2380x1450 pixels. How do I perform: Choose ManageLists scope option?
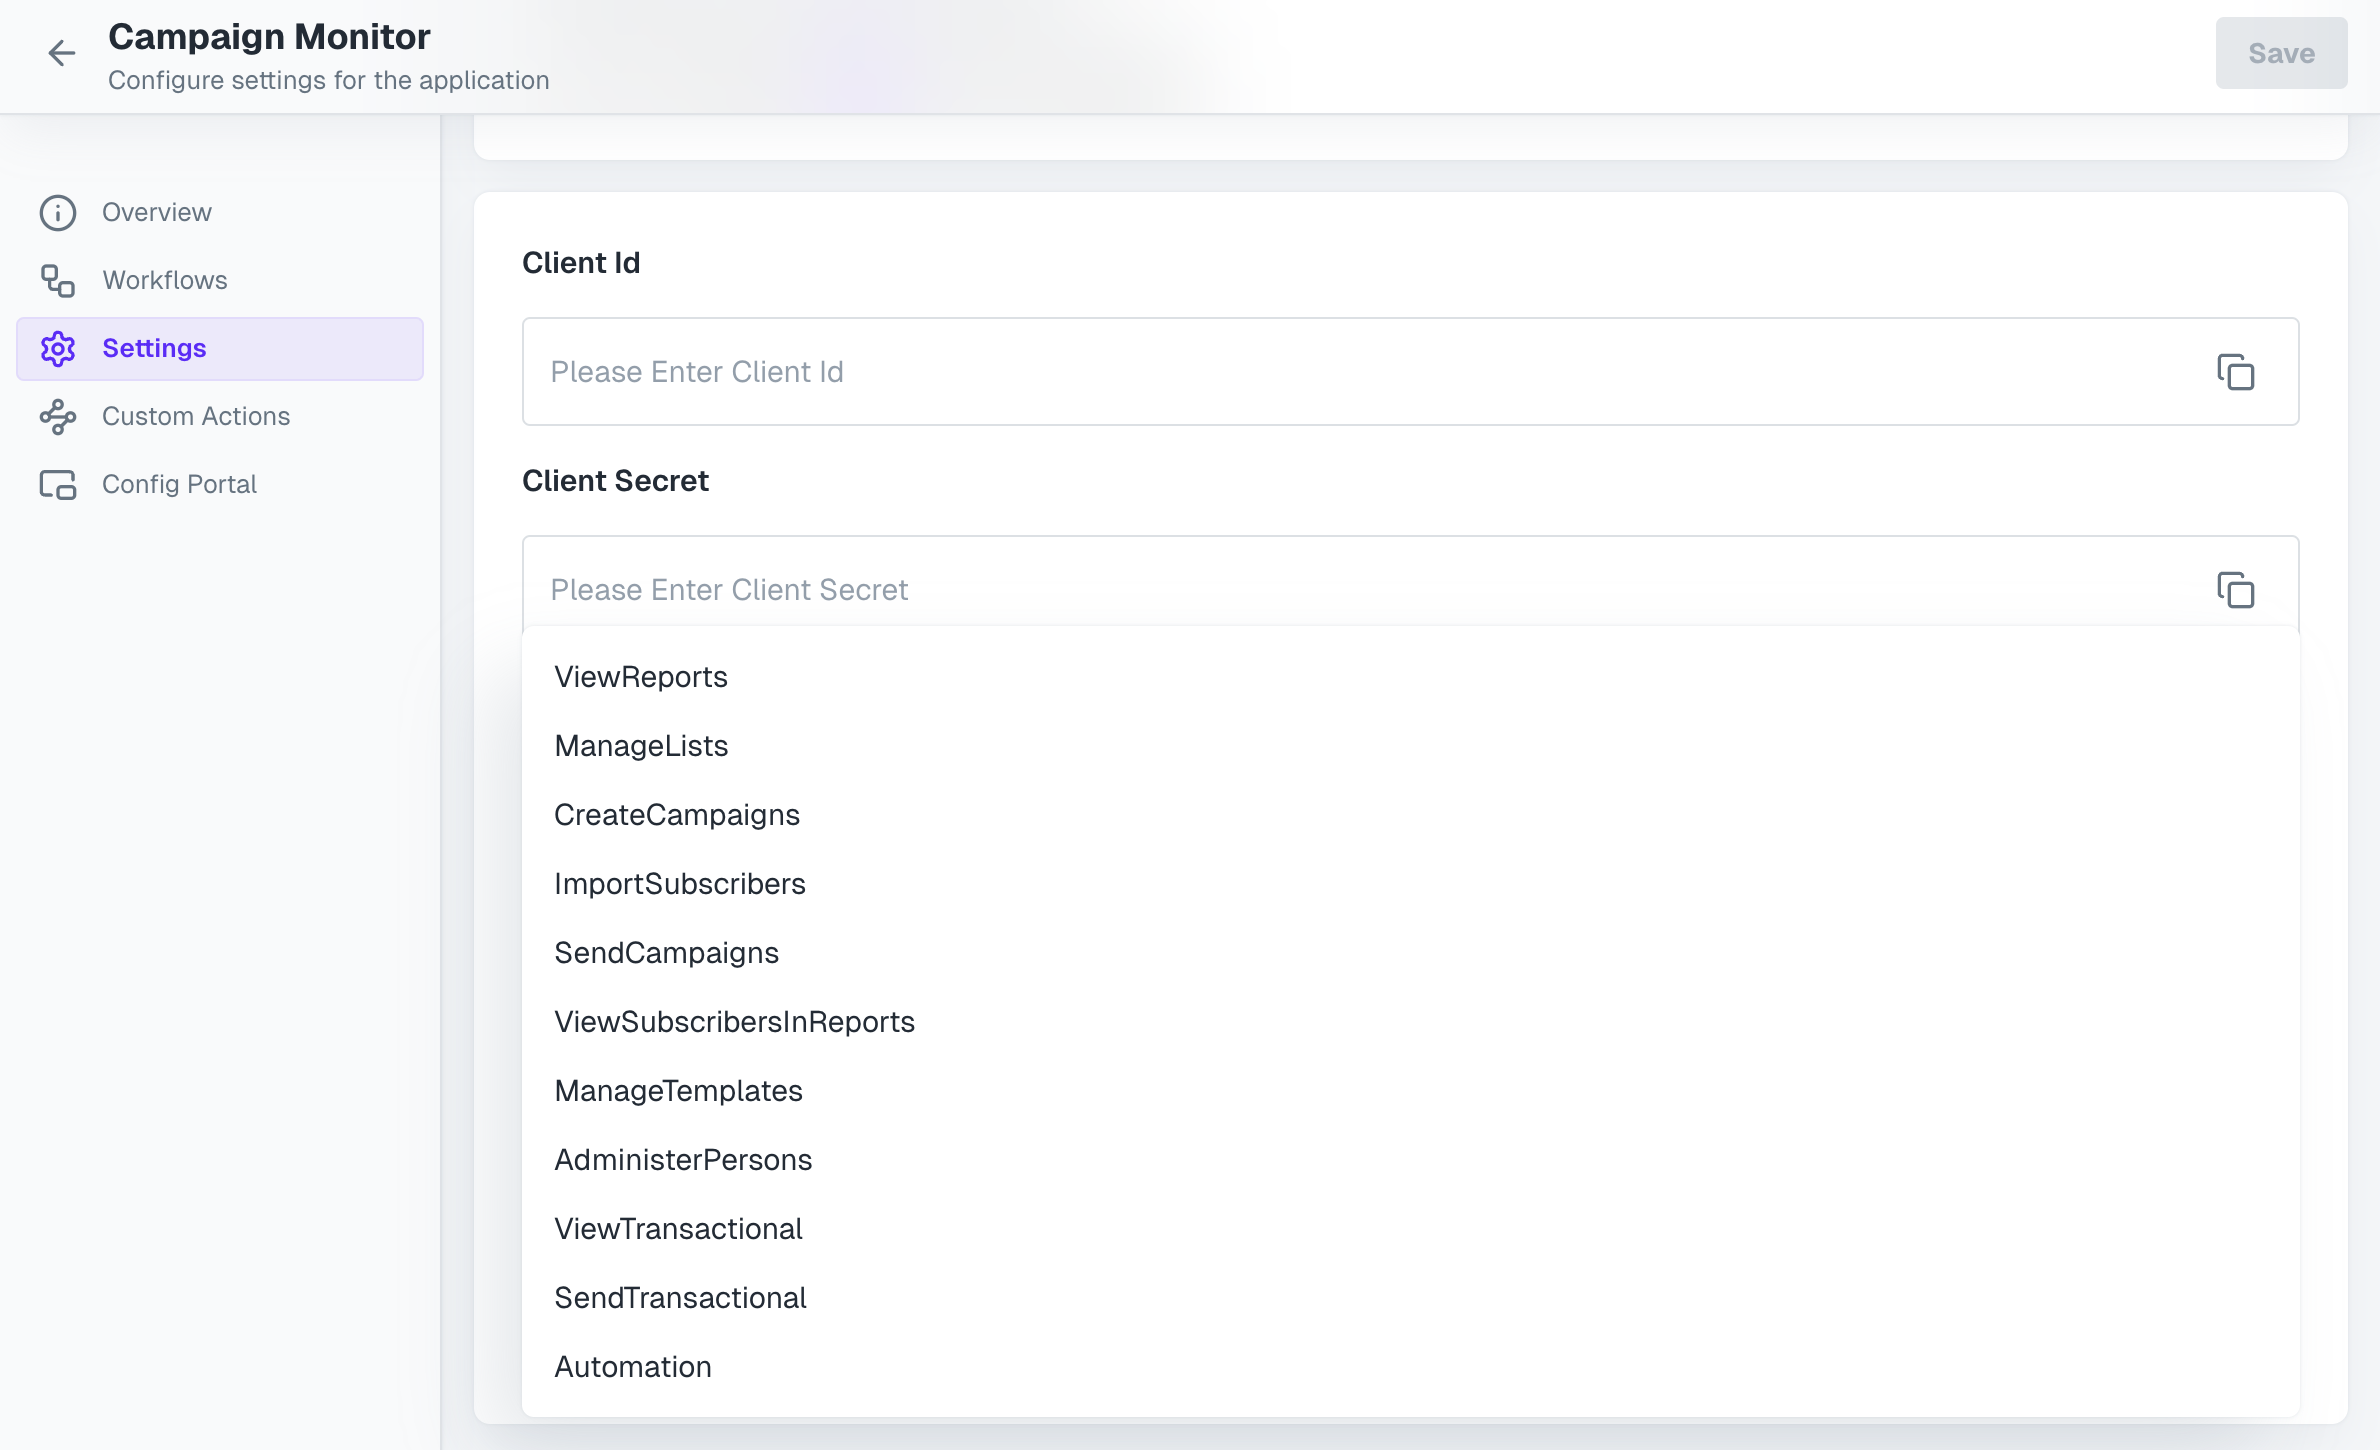pyautogui.click(x=641, y=745)
